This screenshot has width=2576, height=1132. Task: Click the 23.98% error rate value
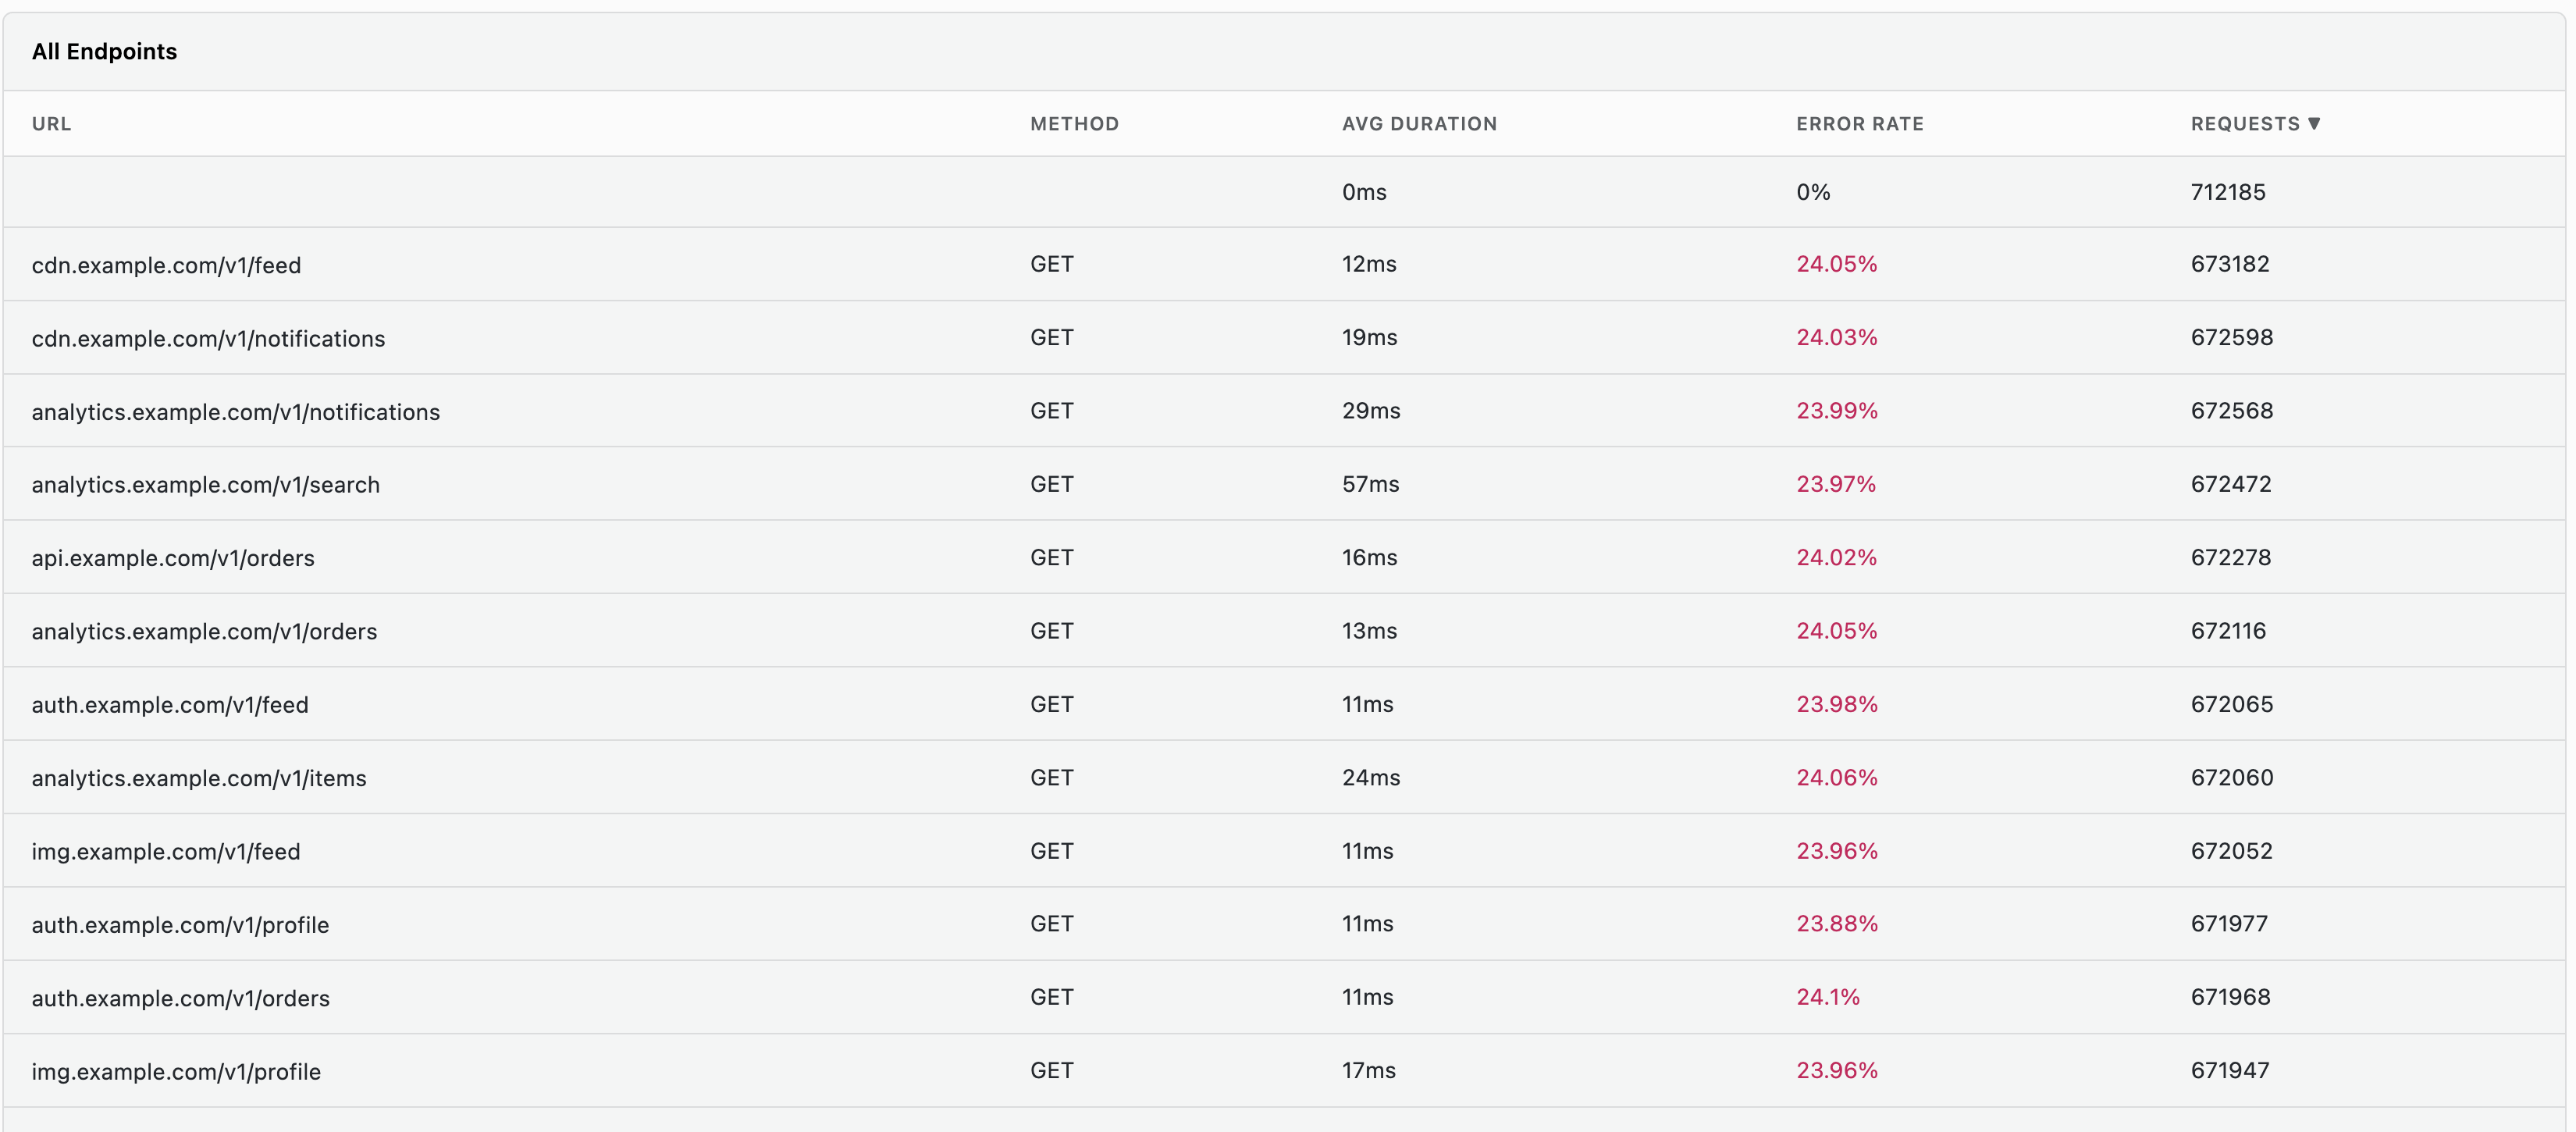tap(1837, 704)
